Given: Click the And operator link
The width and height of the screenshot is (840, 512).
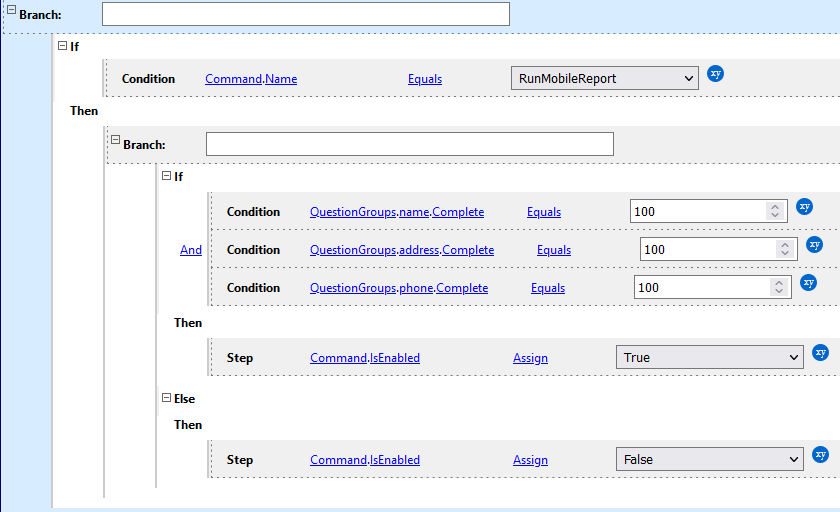Looking at the screenshot, I should (190, 250).
